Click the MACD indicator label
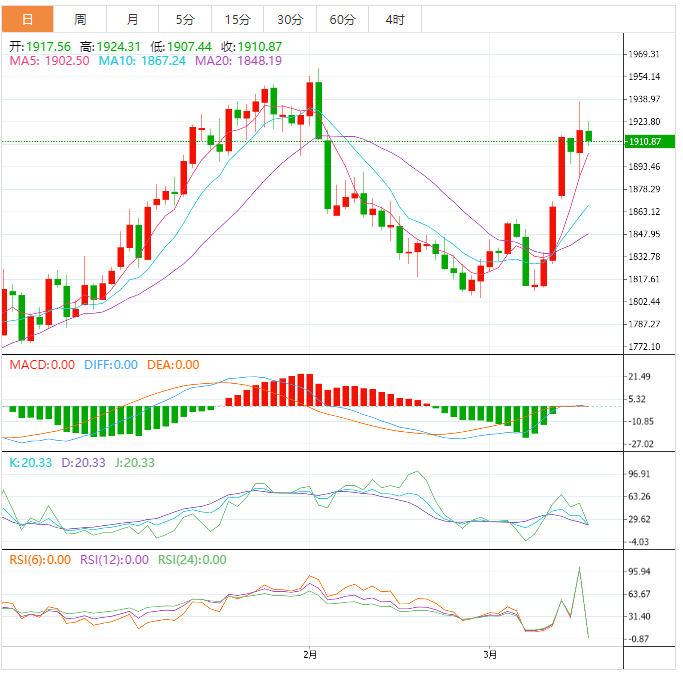Image resolution: width=683 pixels, height=676 pixels. [x=41, y=365]
